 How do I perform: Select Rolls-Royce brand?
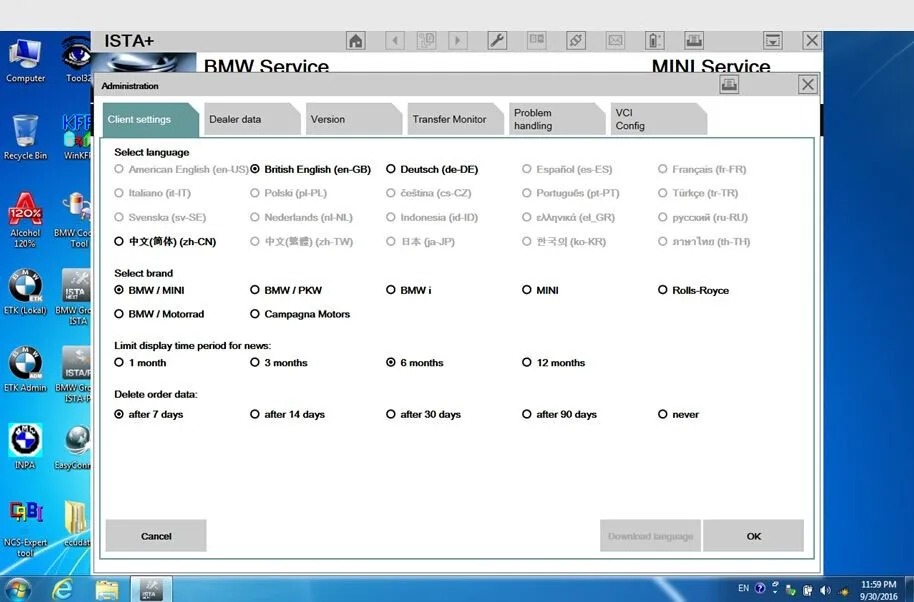tap(694, 290)
